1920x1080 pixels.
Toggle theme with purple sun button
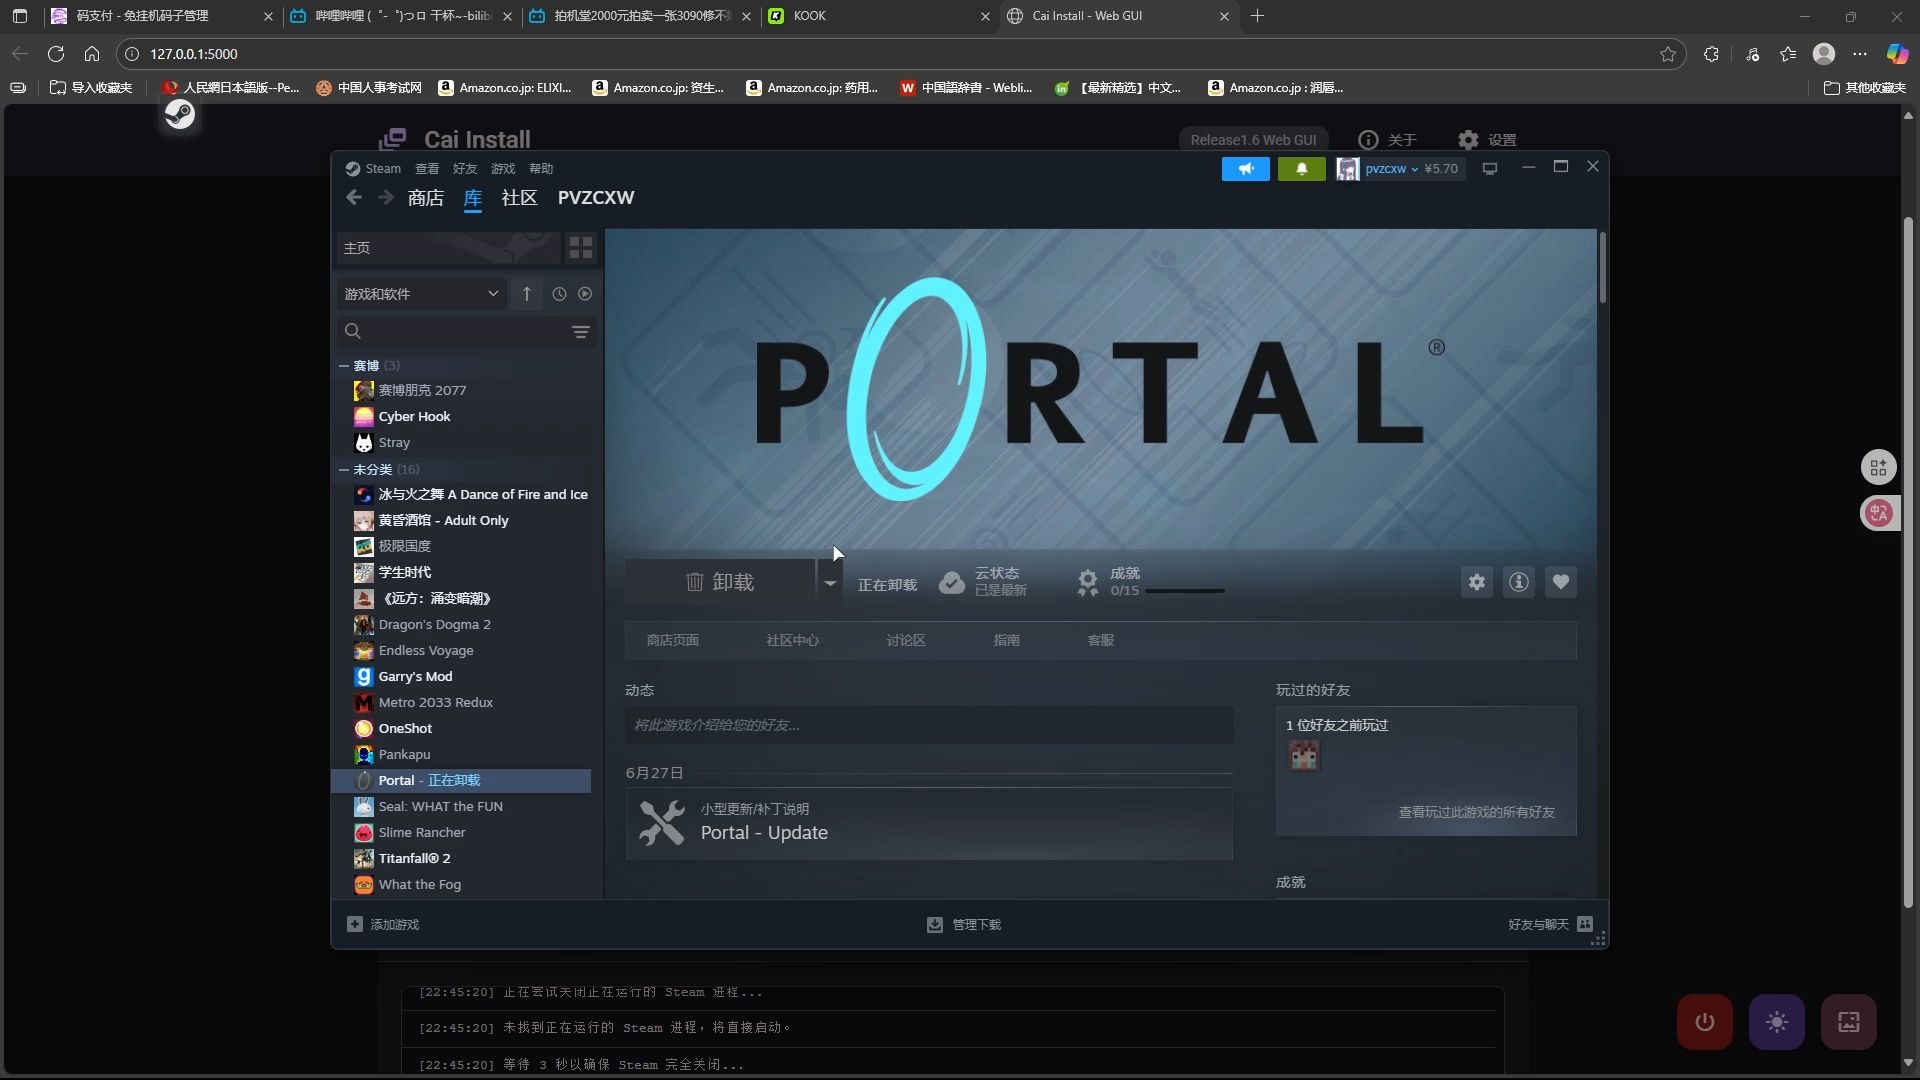pos(1777,1022)
